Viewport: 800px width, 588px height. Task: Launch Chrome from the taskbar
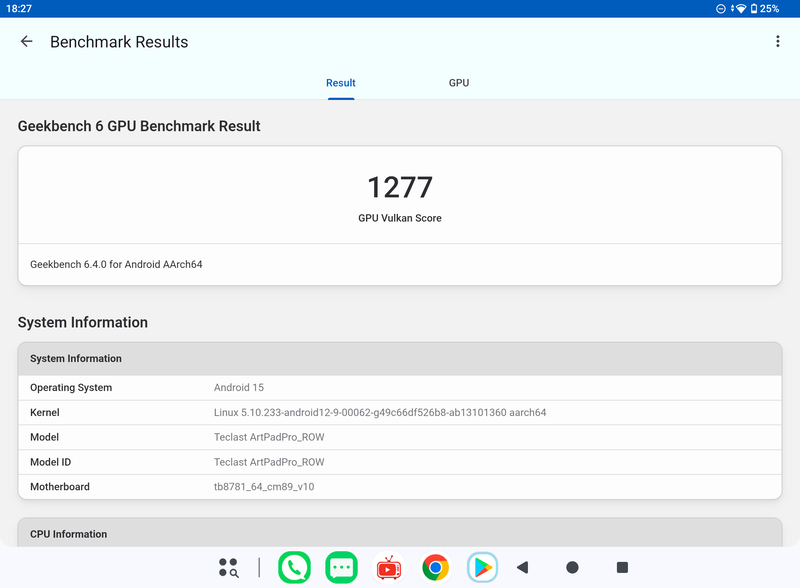point(435,568)
